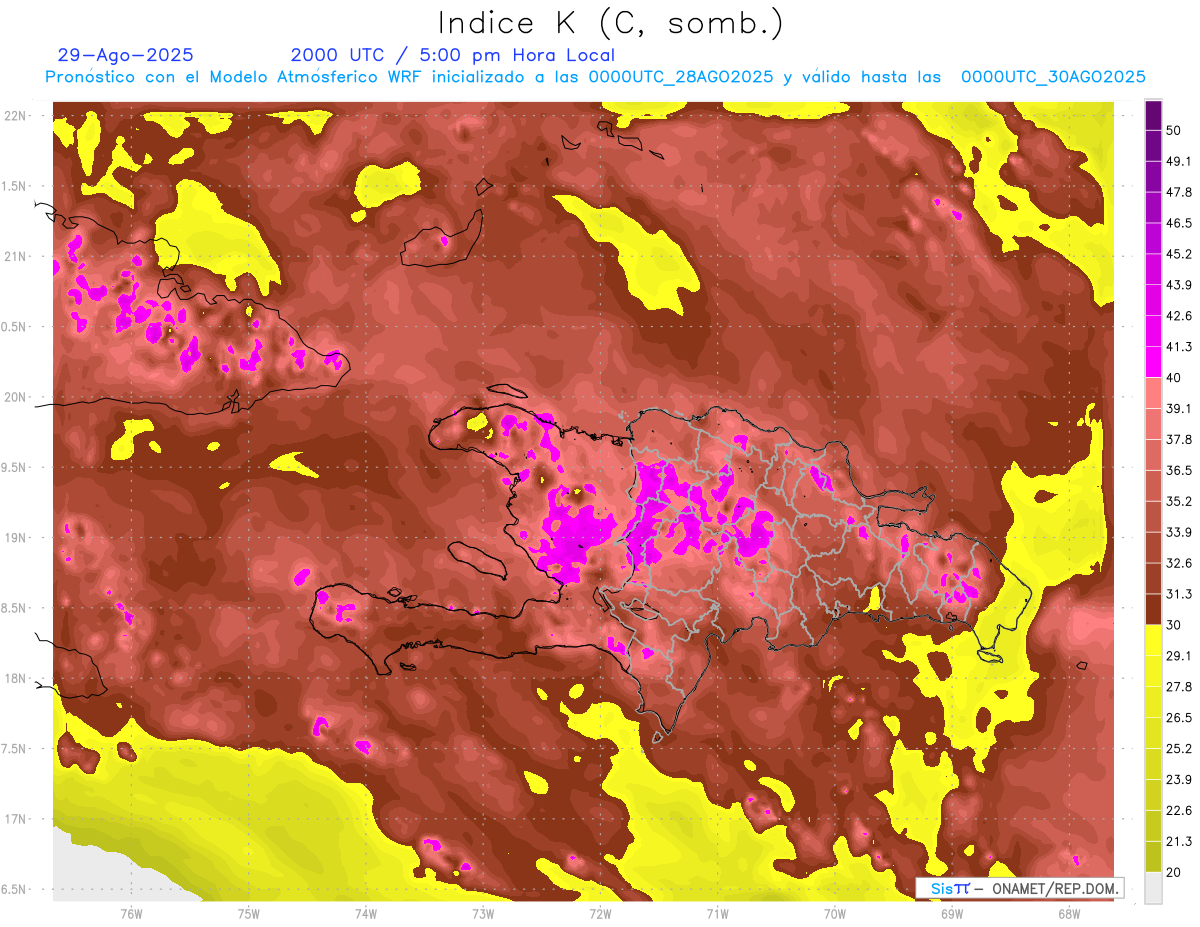
Task: Click the title 'Indice K (C, somb.)'
Action: point(611,24)
